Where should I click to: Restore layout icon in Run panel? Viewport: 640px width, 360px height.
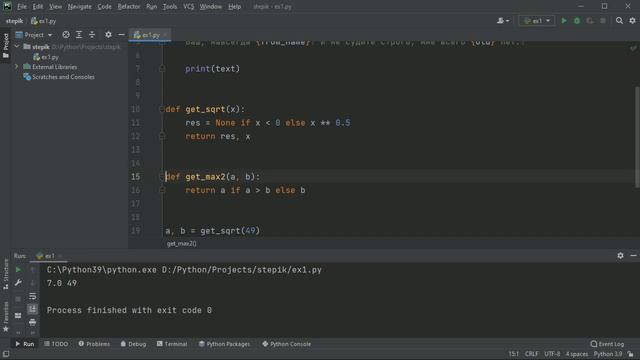point(18,315)
